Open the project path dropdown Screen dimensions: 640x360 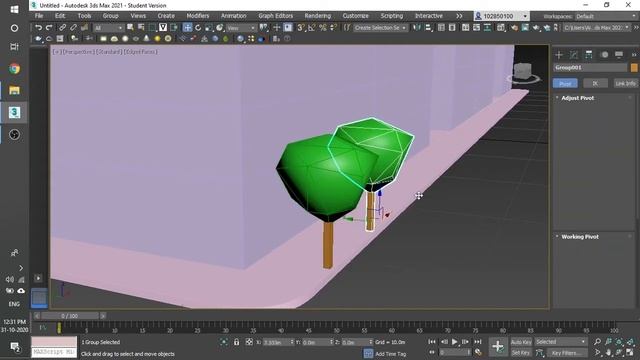pyautogui.click(x=597, y=28)
